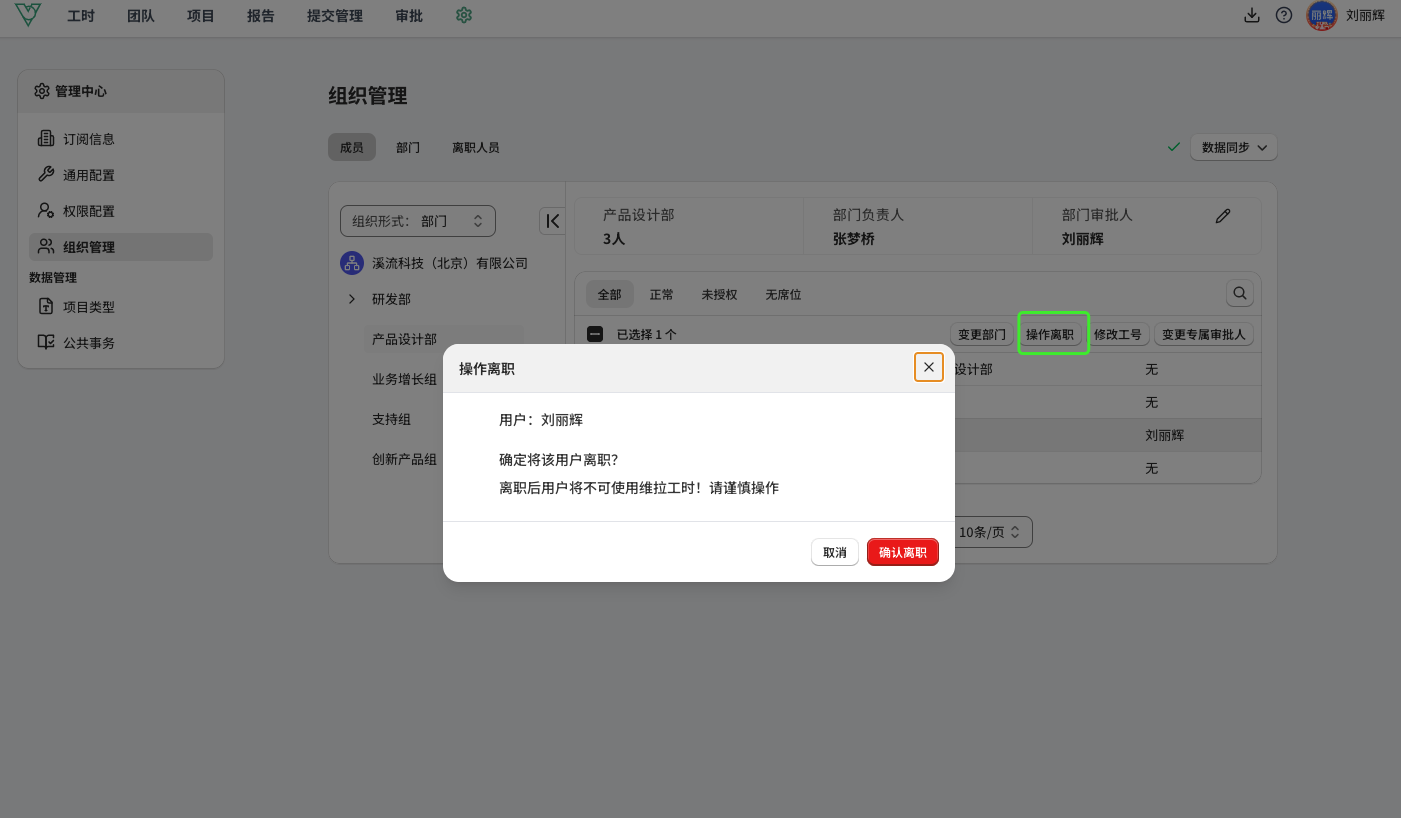Click the 取消 button in dialog
The height and width of the screenshot is (818, 1401).
tap(835, 552)
